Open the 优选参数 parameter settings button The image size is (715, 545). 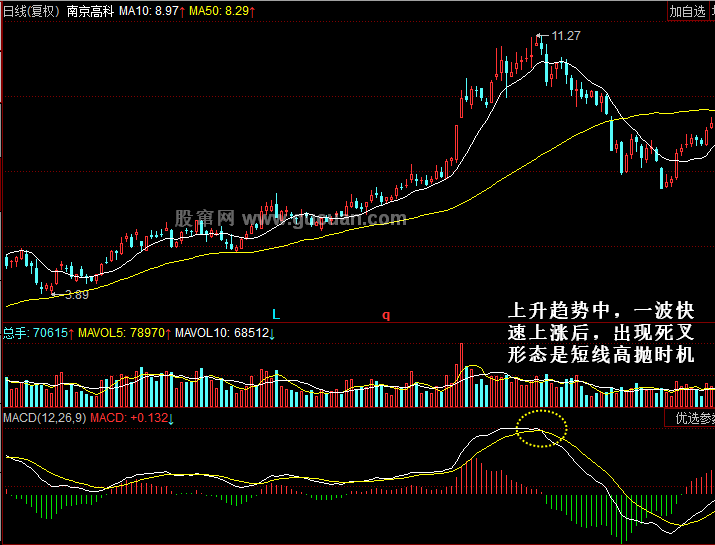[x=690, y=418]
